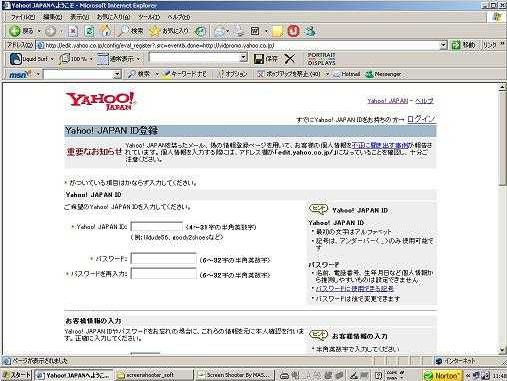Click the grey Forward arrow button
Image resolution: width=507 pixels, height=381 pixels.
50,31
